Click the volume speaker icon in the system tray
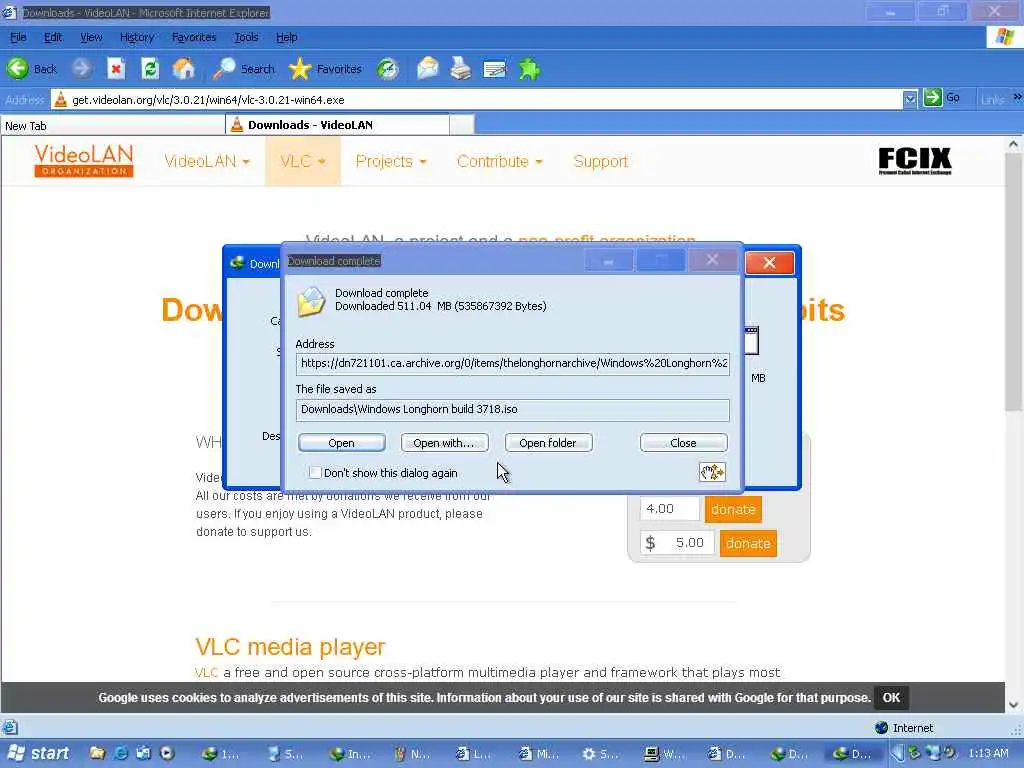1024x768 pixels. [x=950, y=753]
